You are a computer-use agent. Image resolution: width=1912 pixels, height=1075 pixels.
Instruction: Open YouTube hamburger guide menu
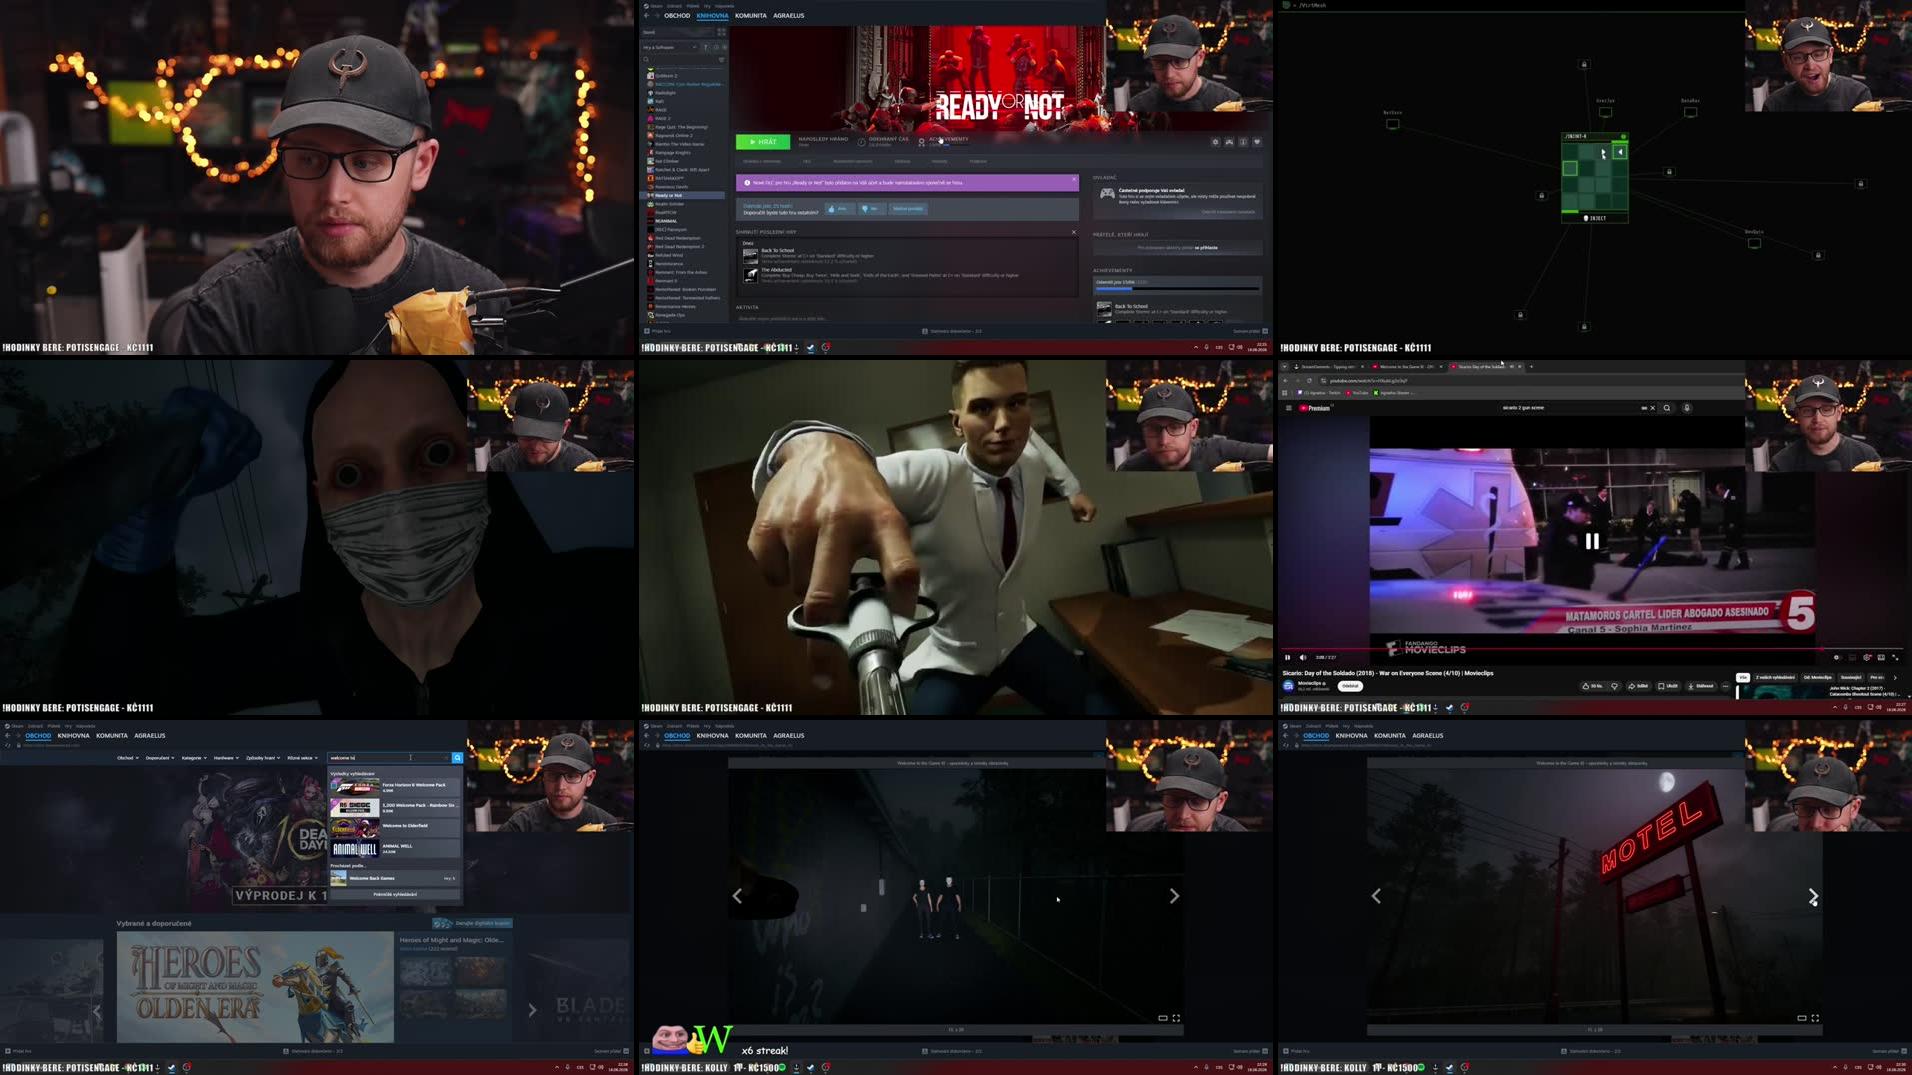tap(1288, 408)
